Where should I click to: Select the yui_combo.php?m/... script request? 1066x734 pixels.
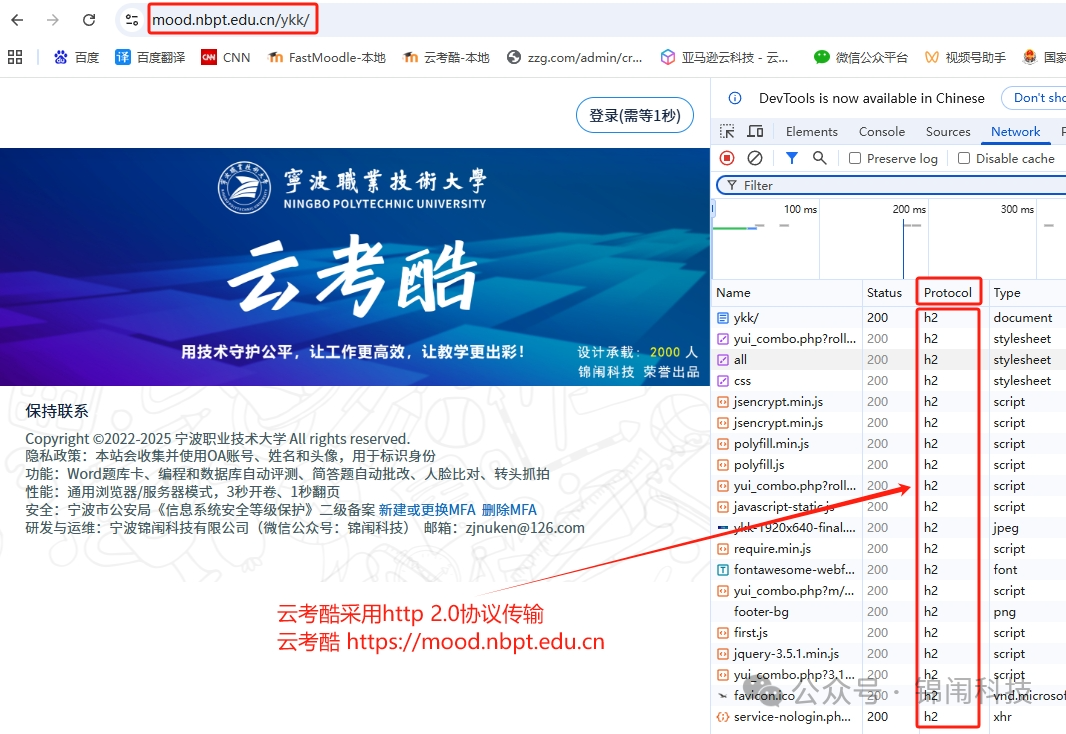click(x=889, y=591)
